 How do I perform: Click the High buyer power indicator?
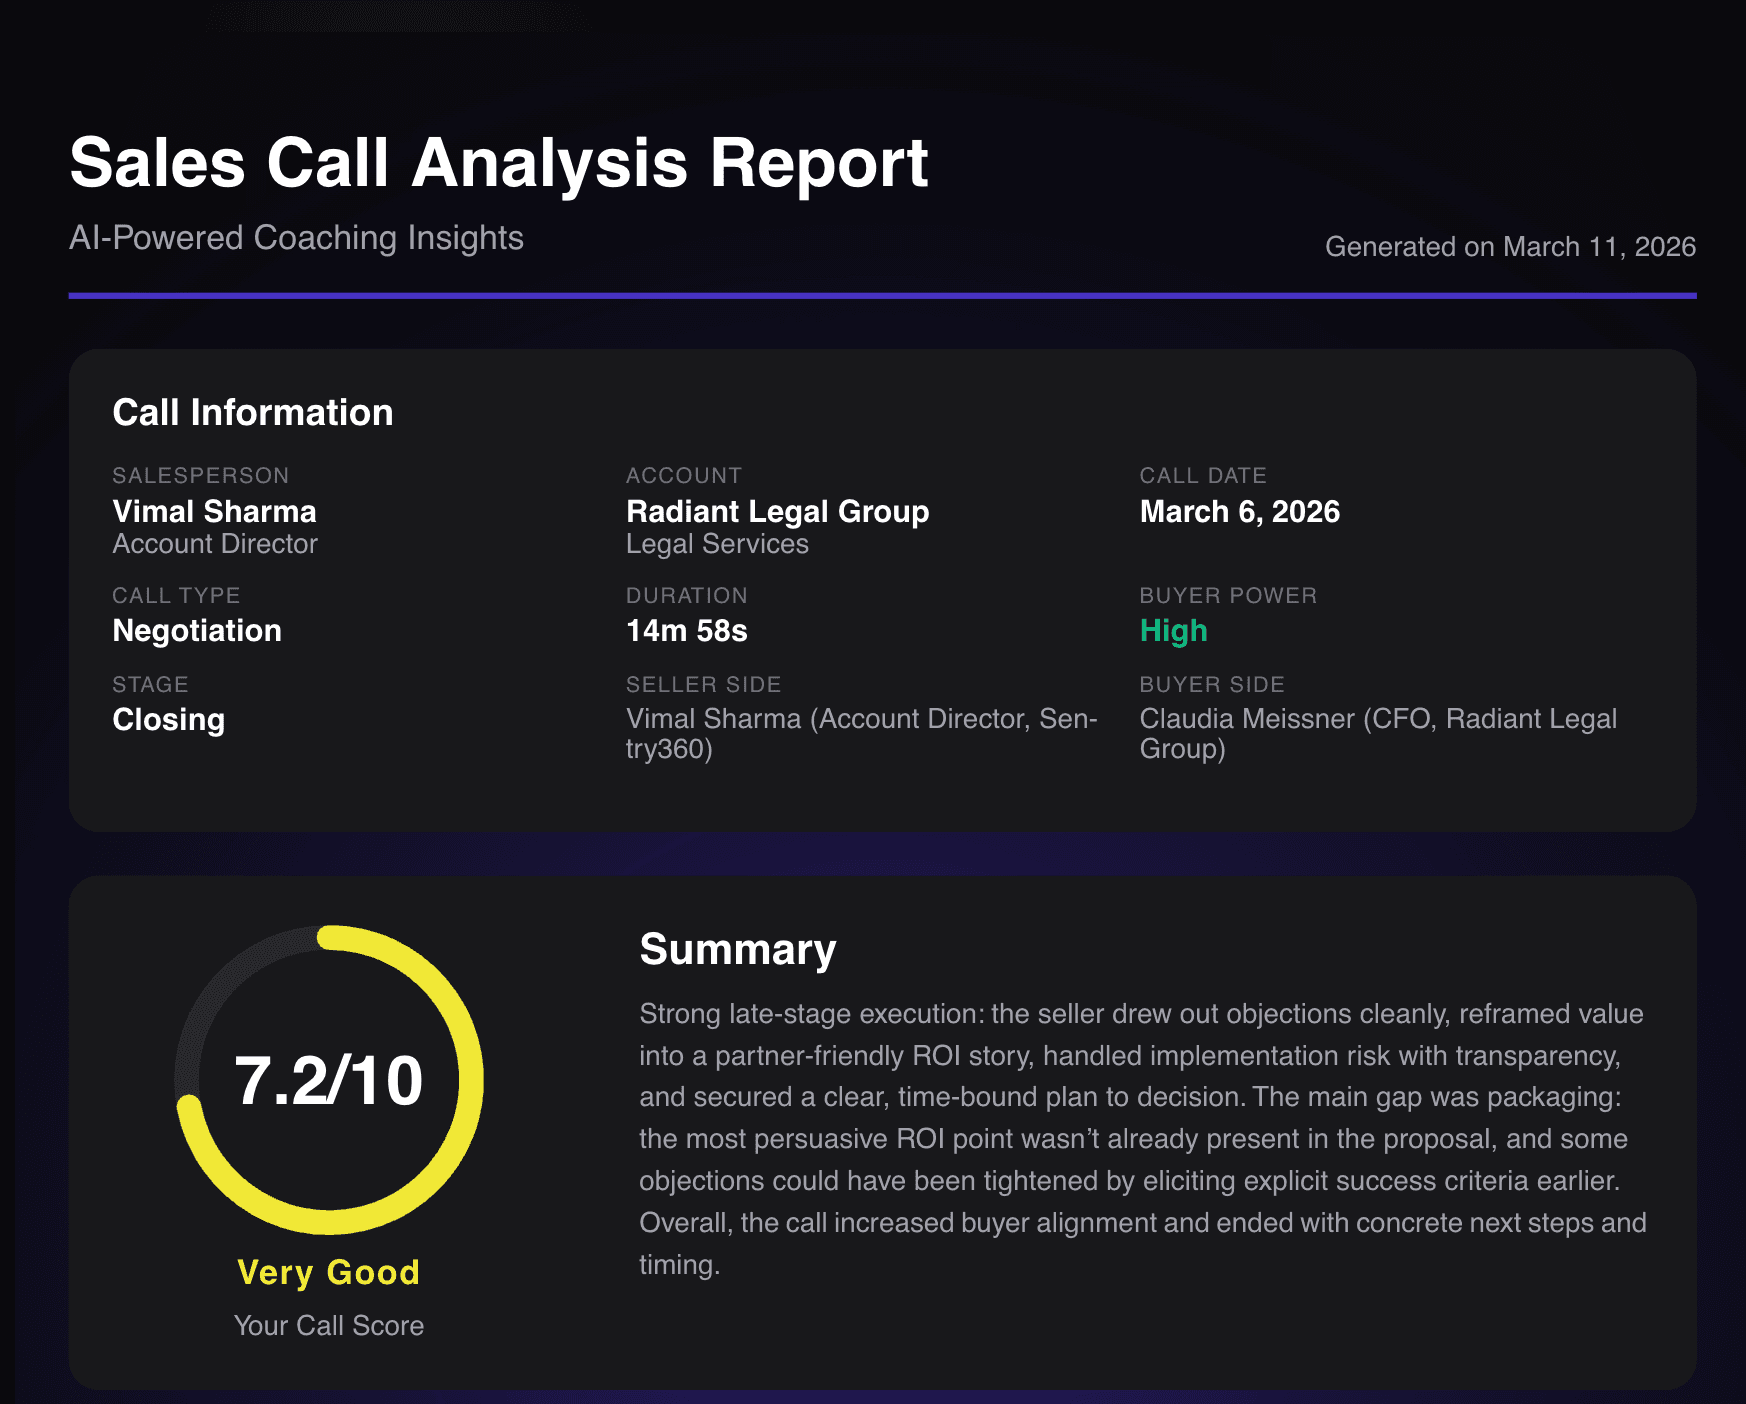coord(1174,631)
